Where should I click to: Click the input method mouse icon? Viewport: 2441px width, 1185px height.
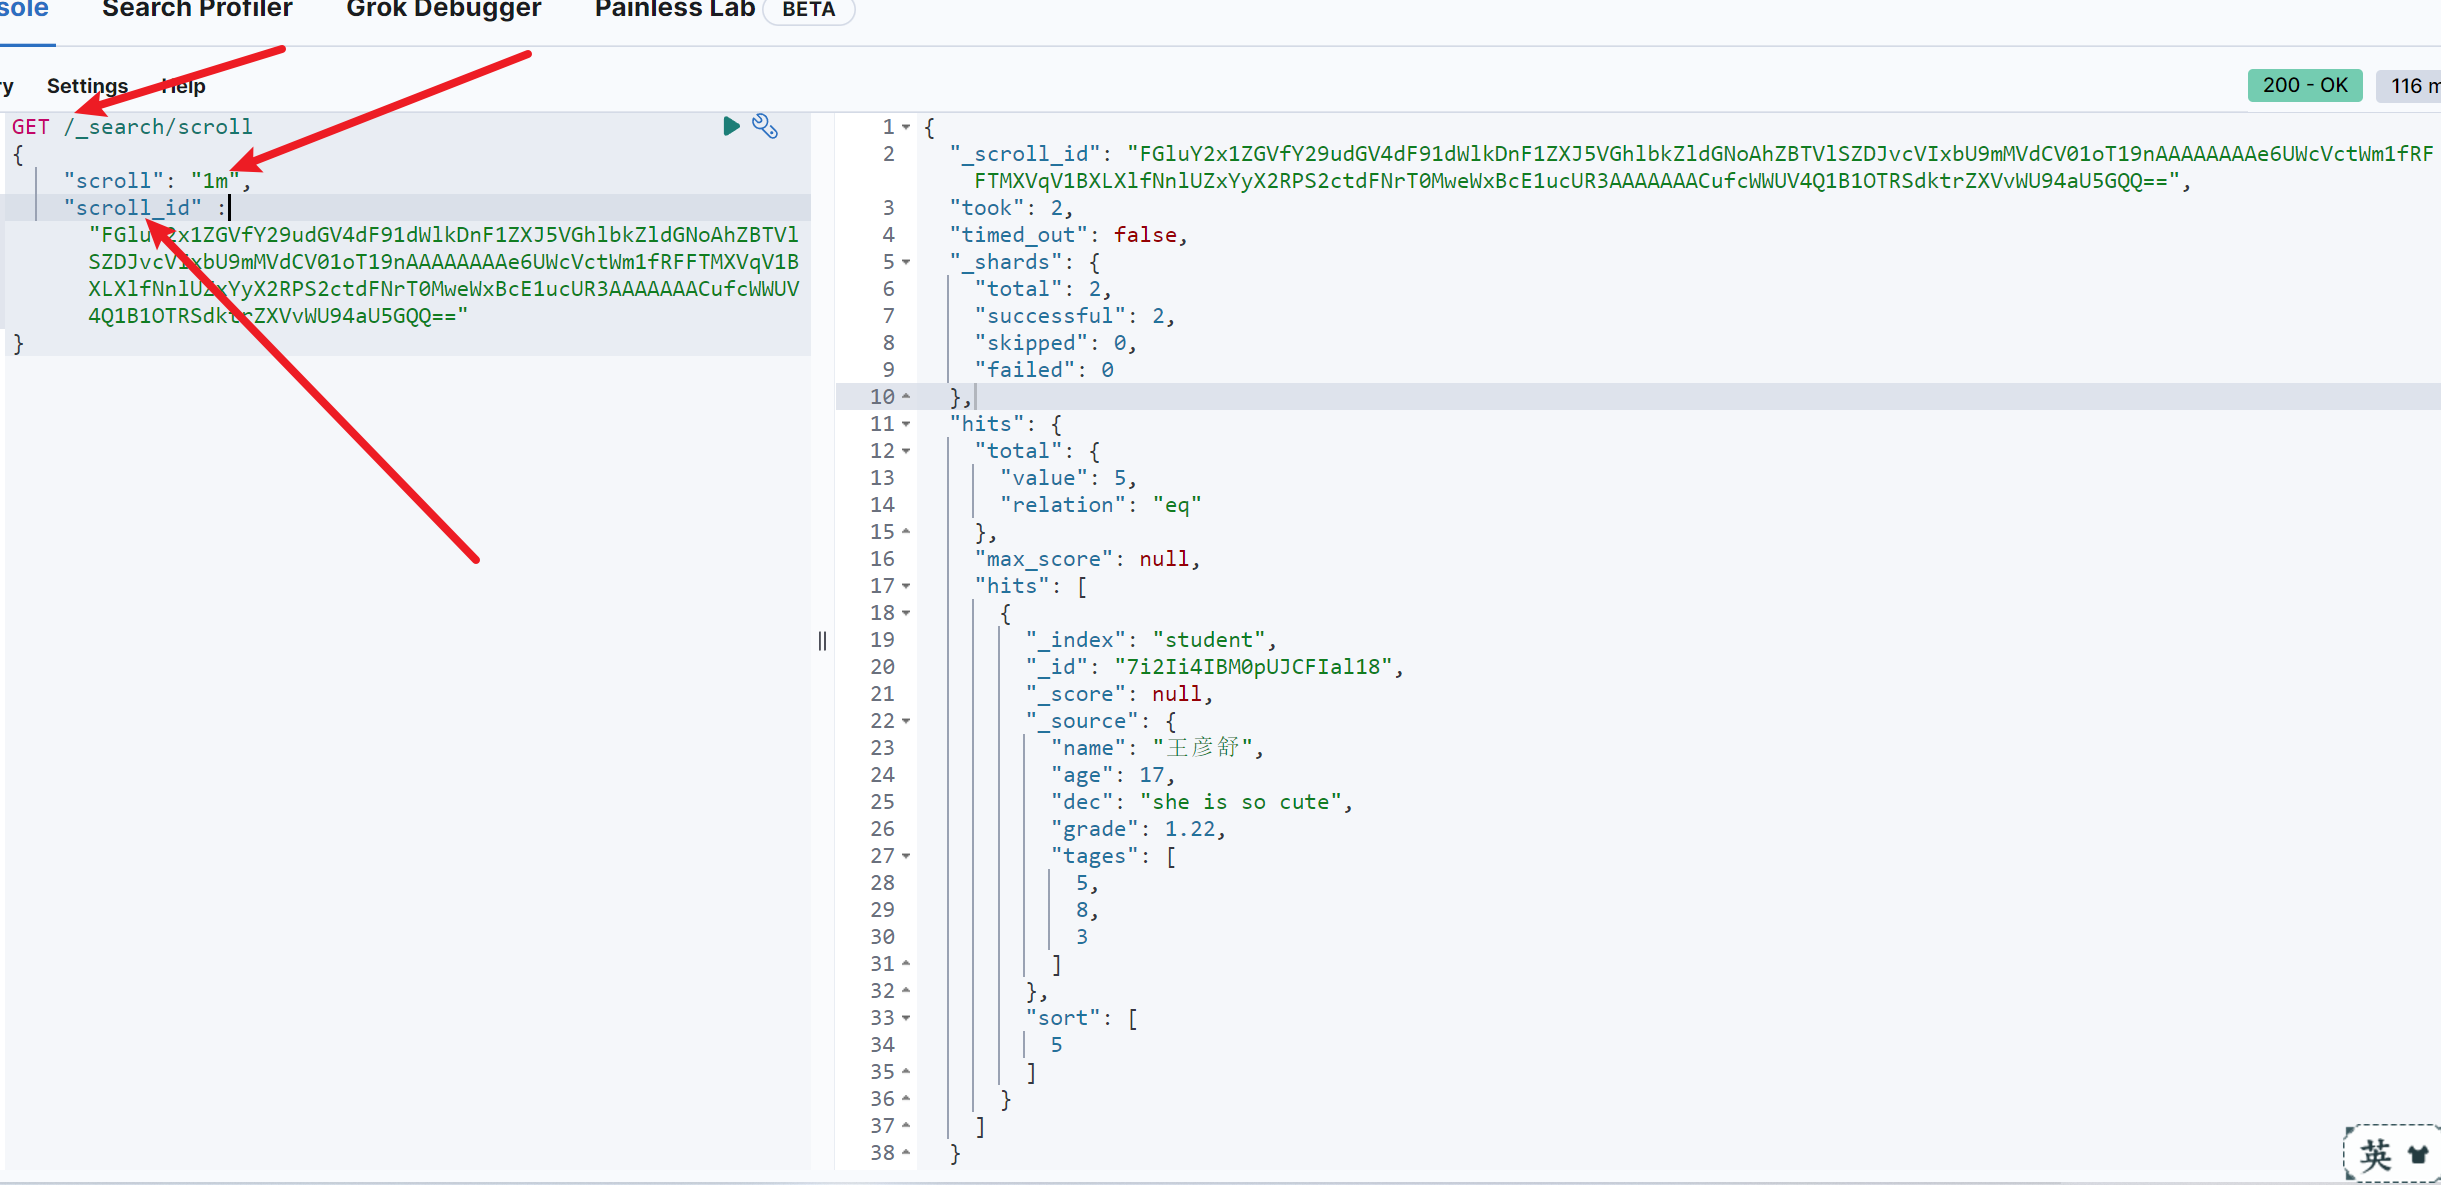(2418, 1155)
